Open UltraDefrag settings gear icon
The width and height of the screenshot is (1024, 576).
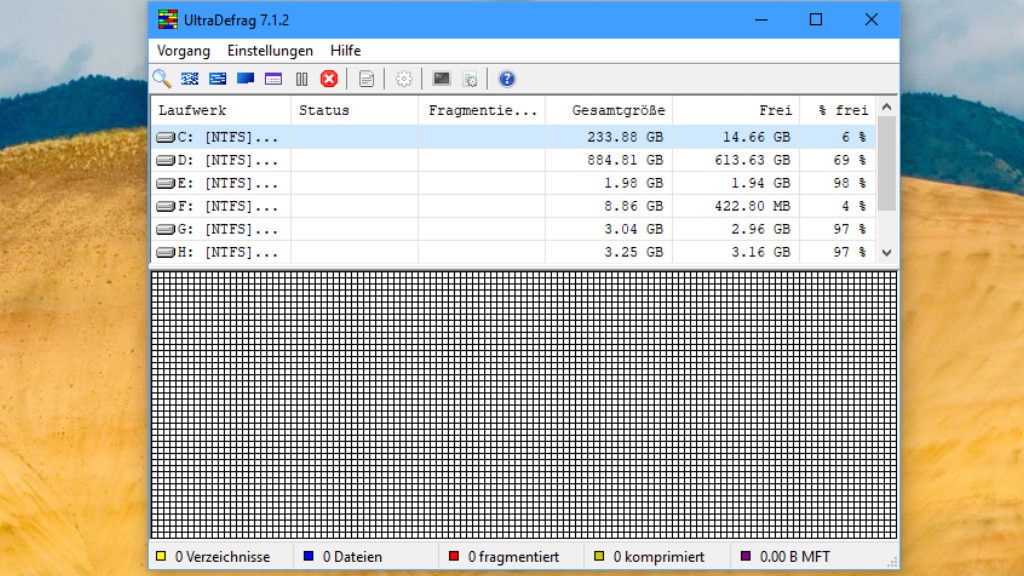[404, 79]
